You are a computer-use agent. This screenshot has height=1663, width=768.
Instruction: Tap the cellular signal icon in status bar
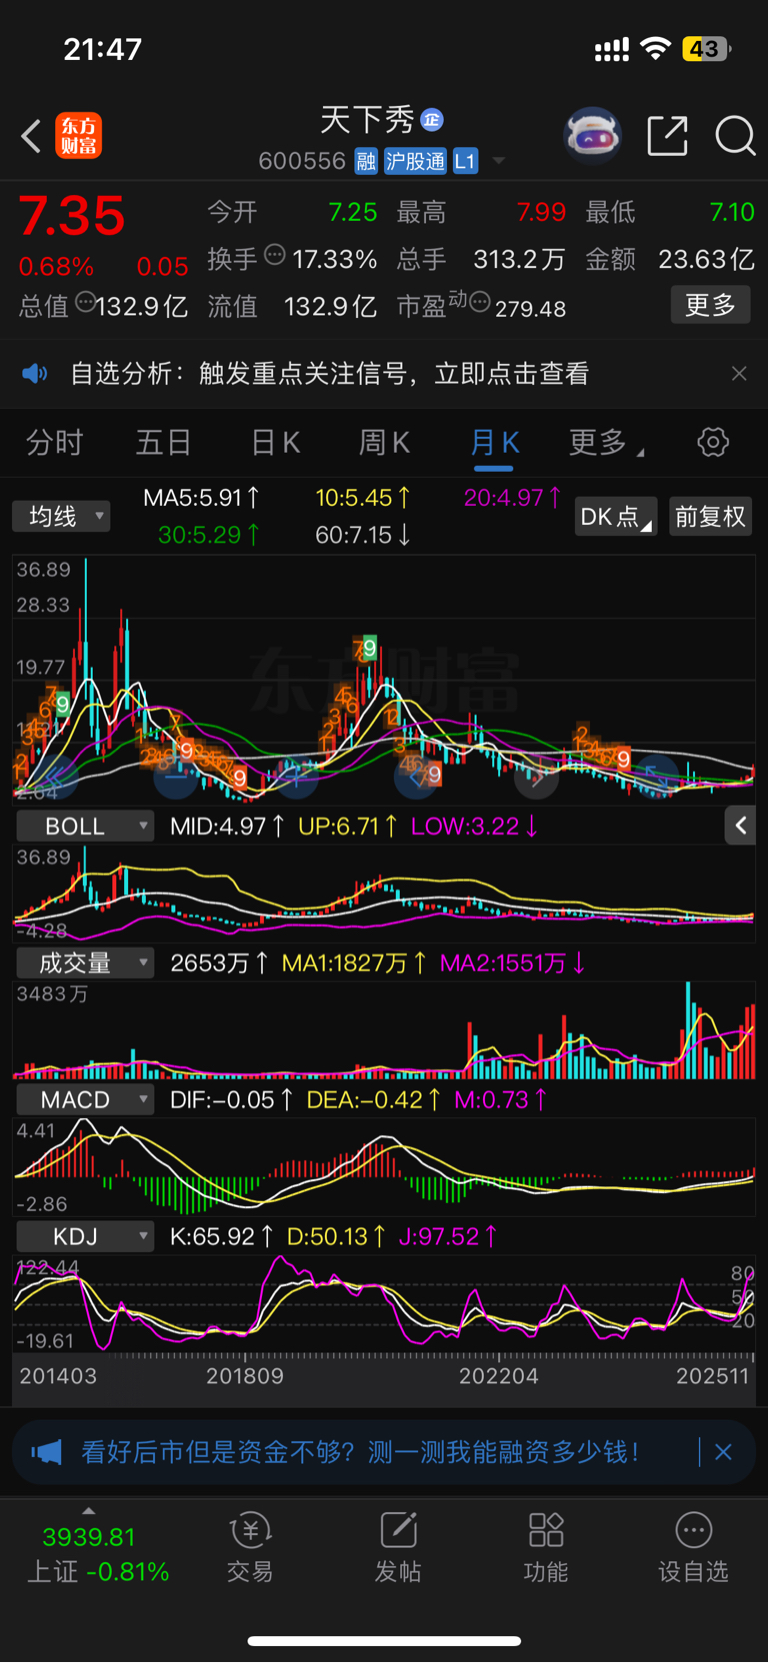[612, 49]
